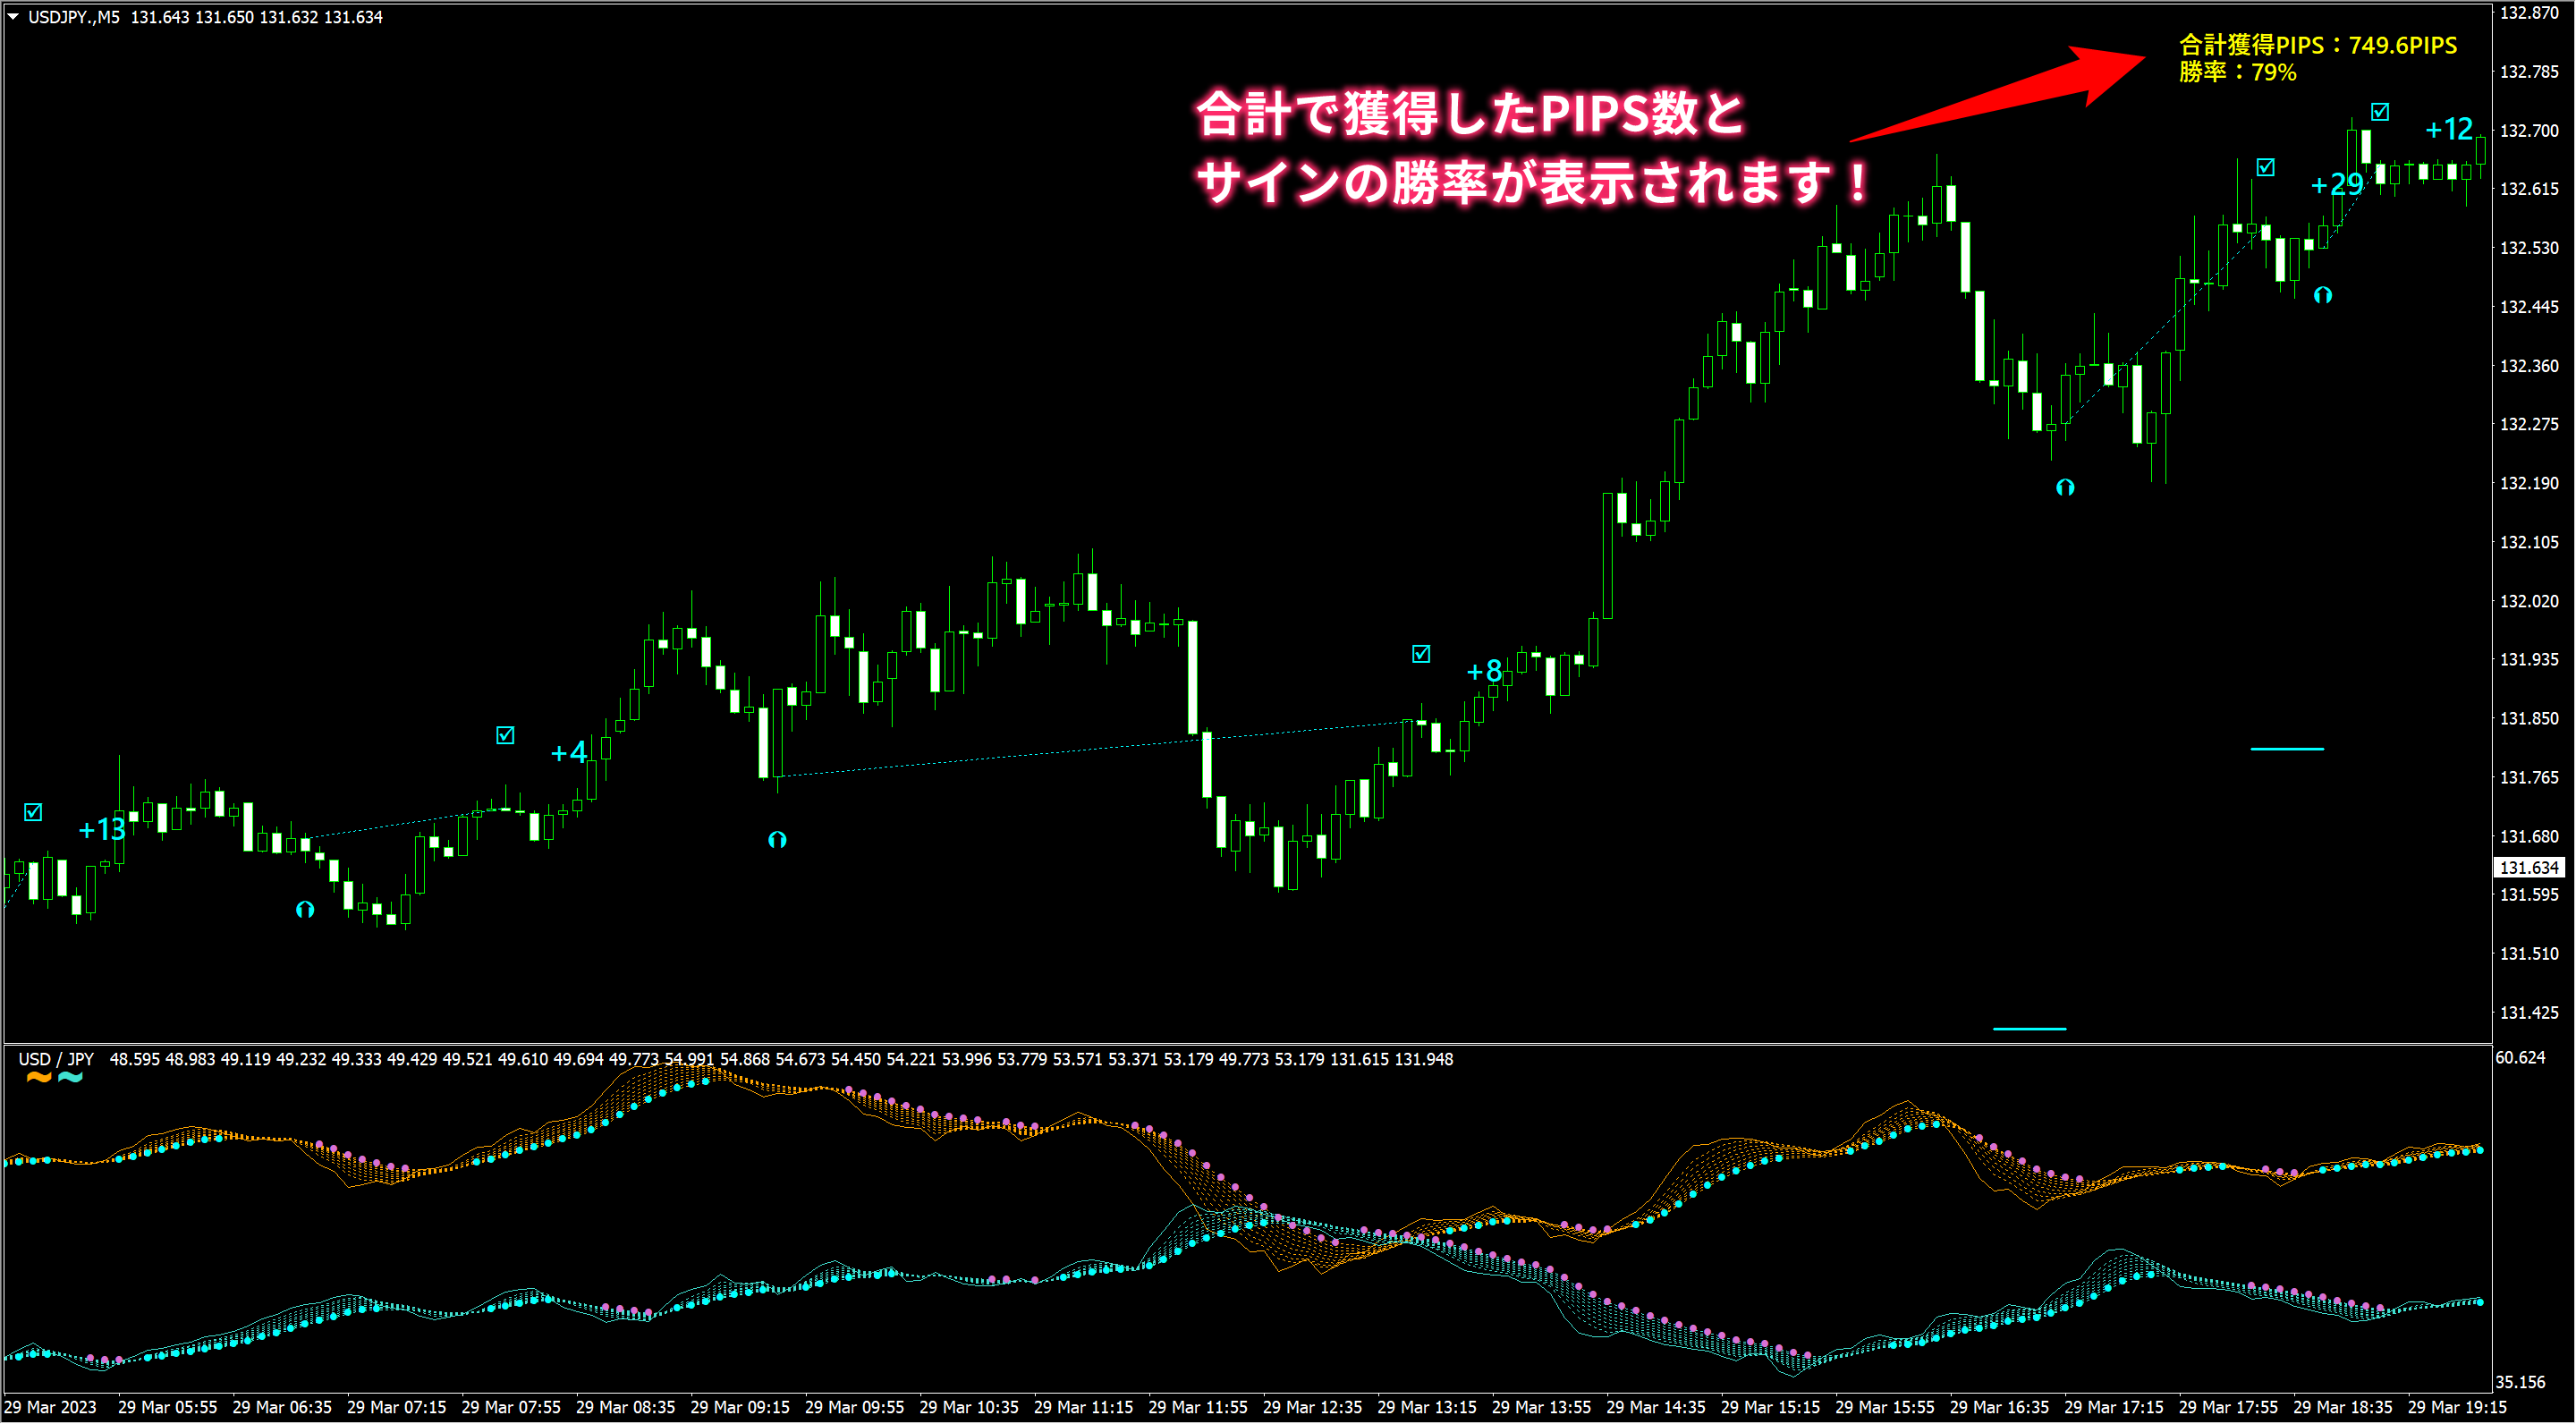Click the buy arrow icon near 131.595 level
2576x1424 pixels.
(305, 909)
